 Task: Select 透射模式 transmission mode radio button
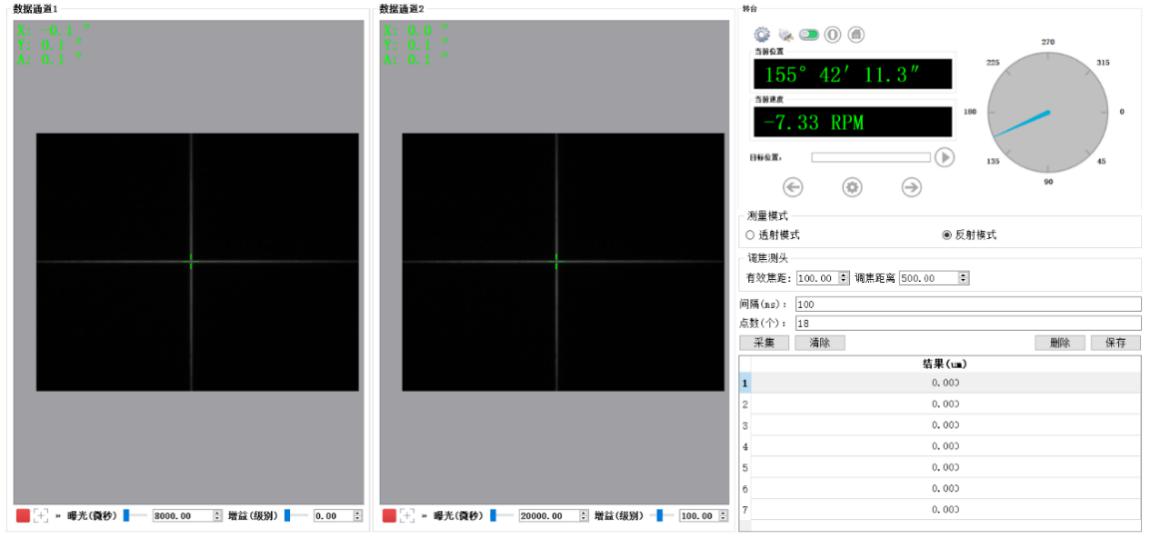[750, 235]
